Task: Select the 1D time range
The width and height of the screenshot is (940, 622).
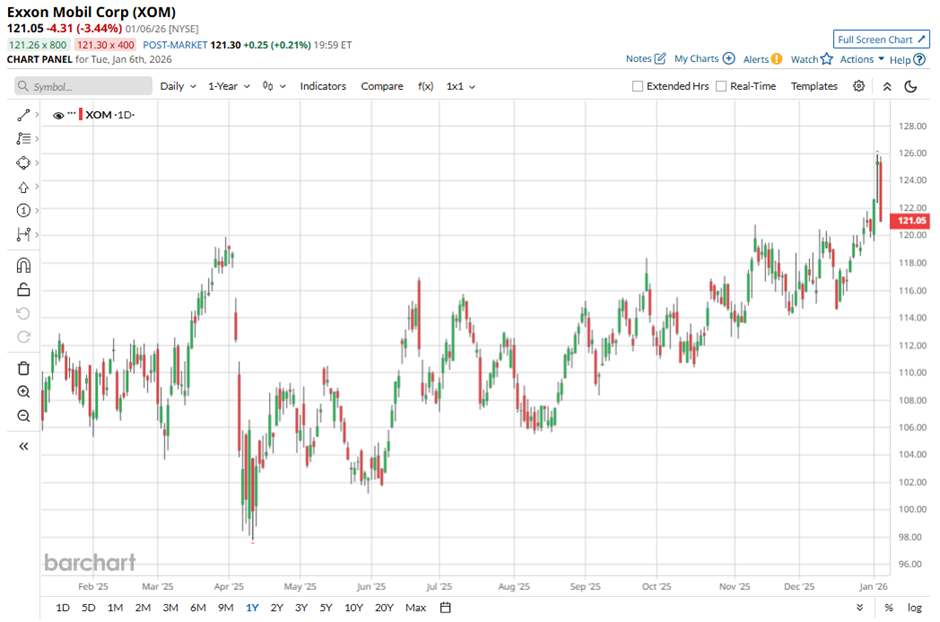Action: click(62, 608)
